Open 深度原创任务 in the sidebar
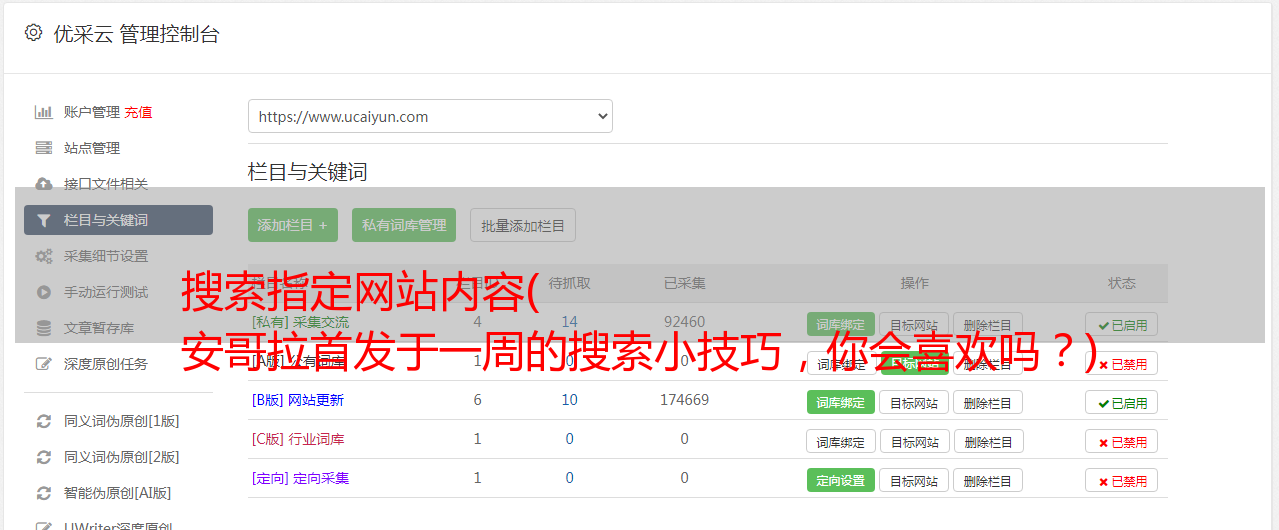Screen dimensions: 1279x530 tap(106, 364)
